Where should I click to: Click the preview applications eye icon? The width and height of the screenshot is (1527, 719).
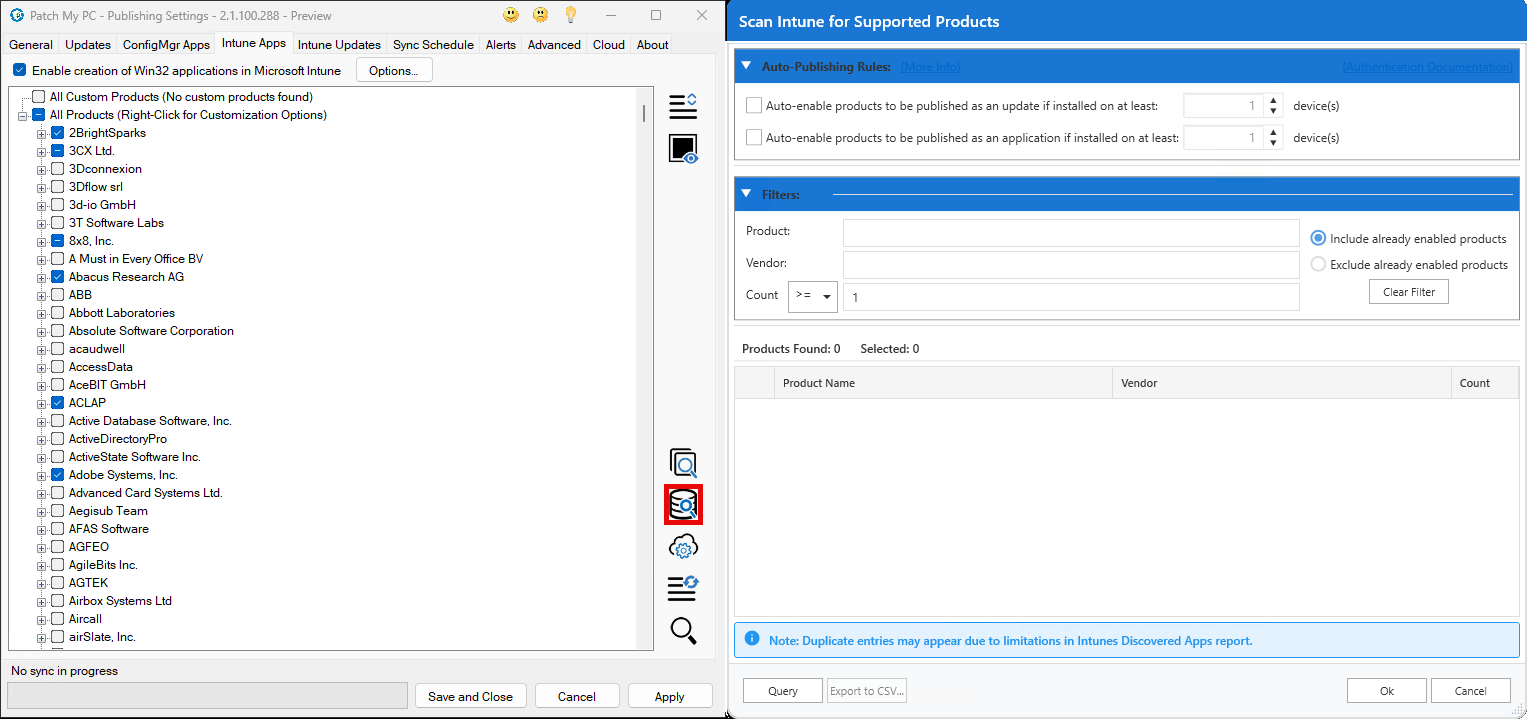click(x=683, y=148)
